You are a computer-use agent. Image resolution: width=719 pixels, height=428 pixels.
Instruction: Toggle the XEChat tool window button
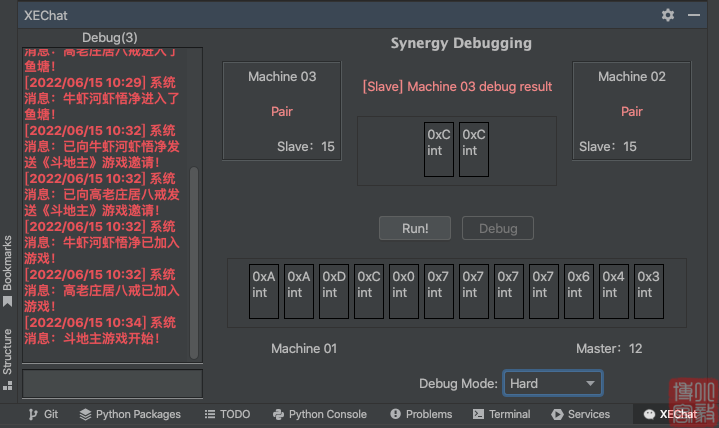[669, 414]
